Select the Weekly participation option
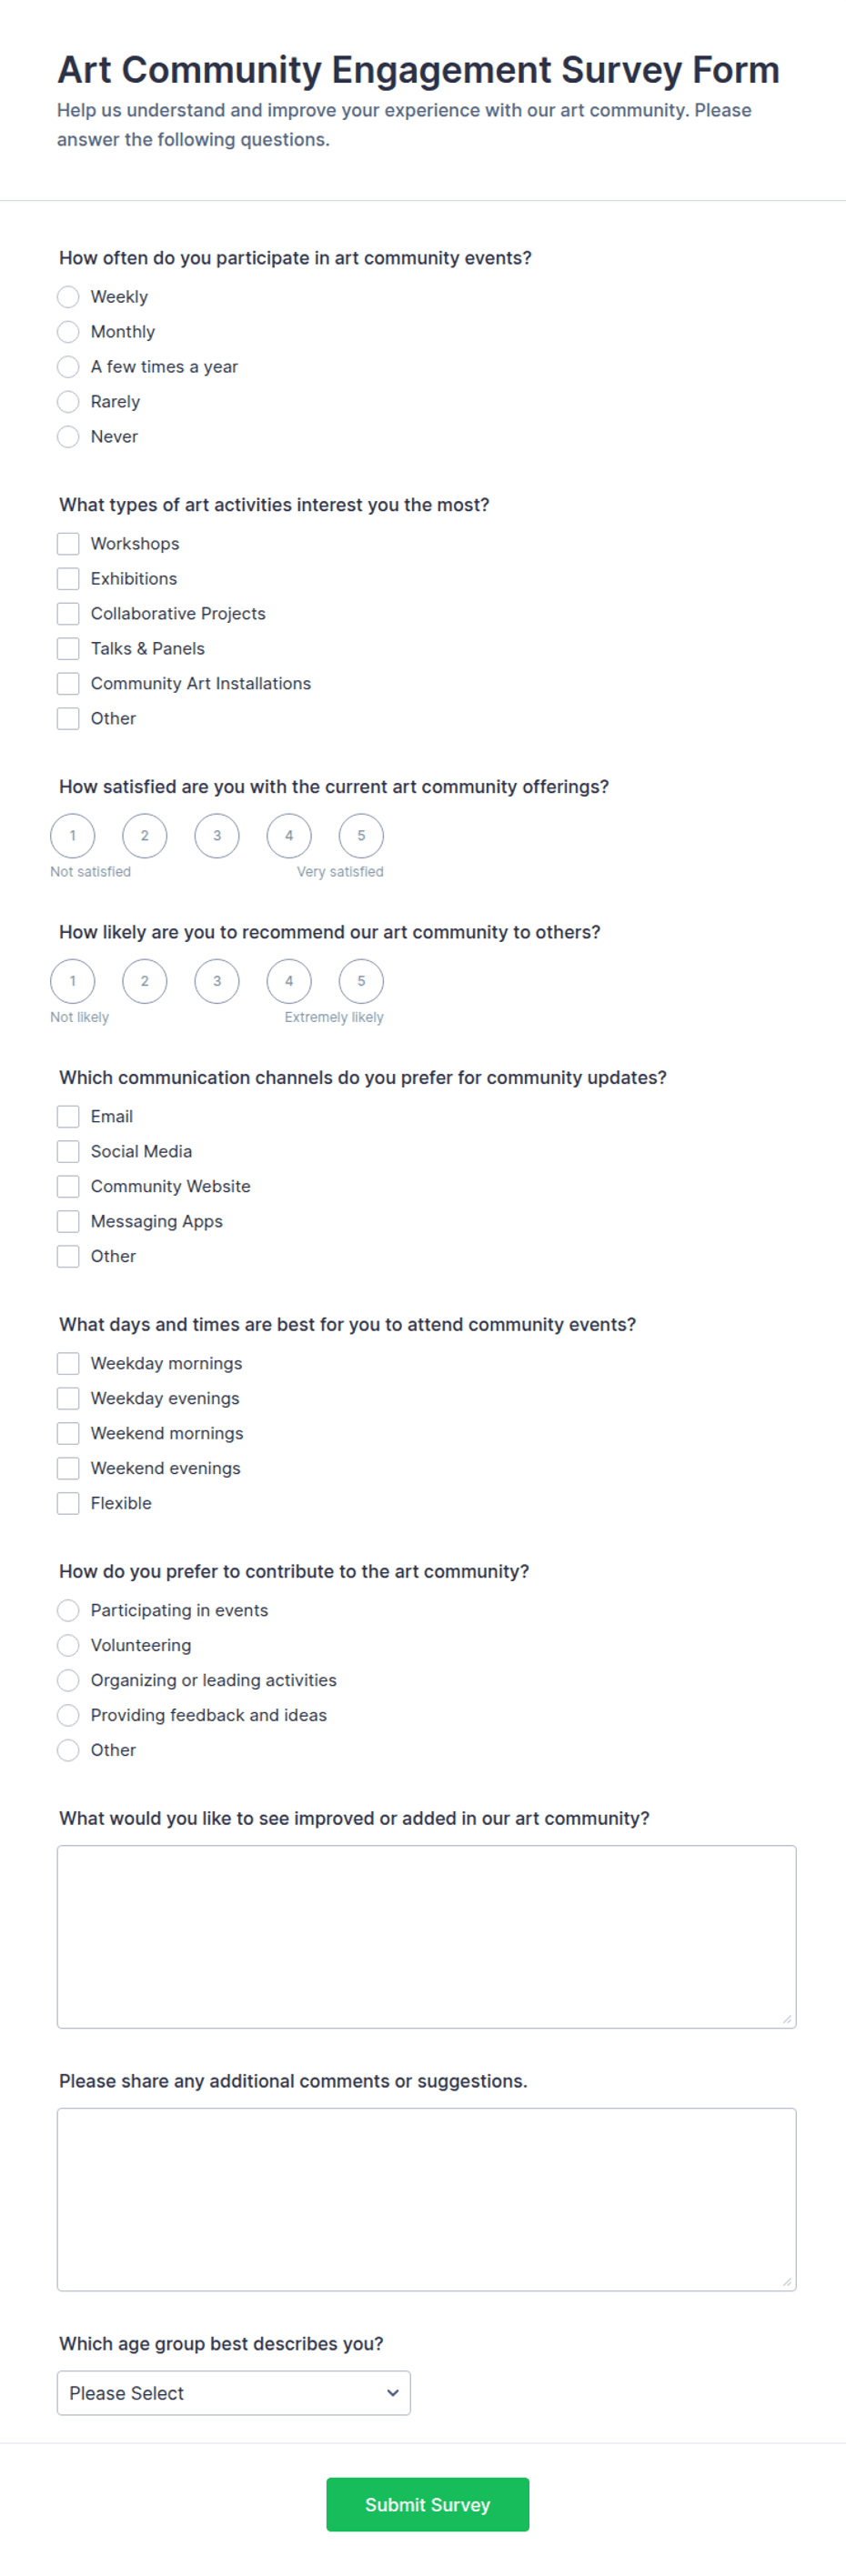 click(x=68, y=297)
